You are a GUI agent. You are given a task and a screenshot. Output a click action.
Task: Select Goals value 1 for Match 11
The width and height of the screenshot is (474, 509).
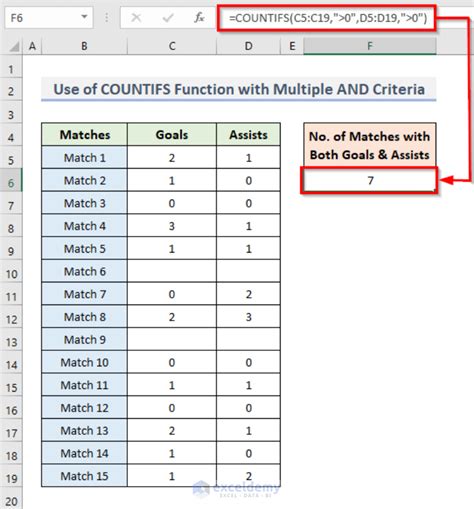tap(172, 385)
